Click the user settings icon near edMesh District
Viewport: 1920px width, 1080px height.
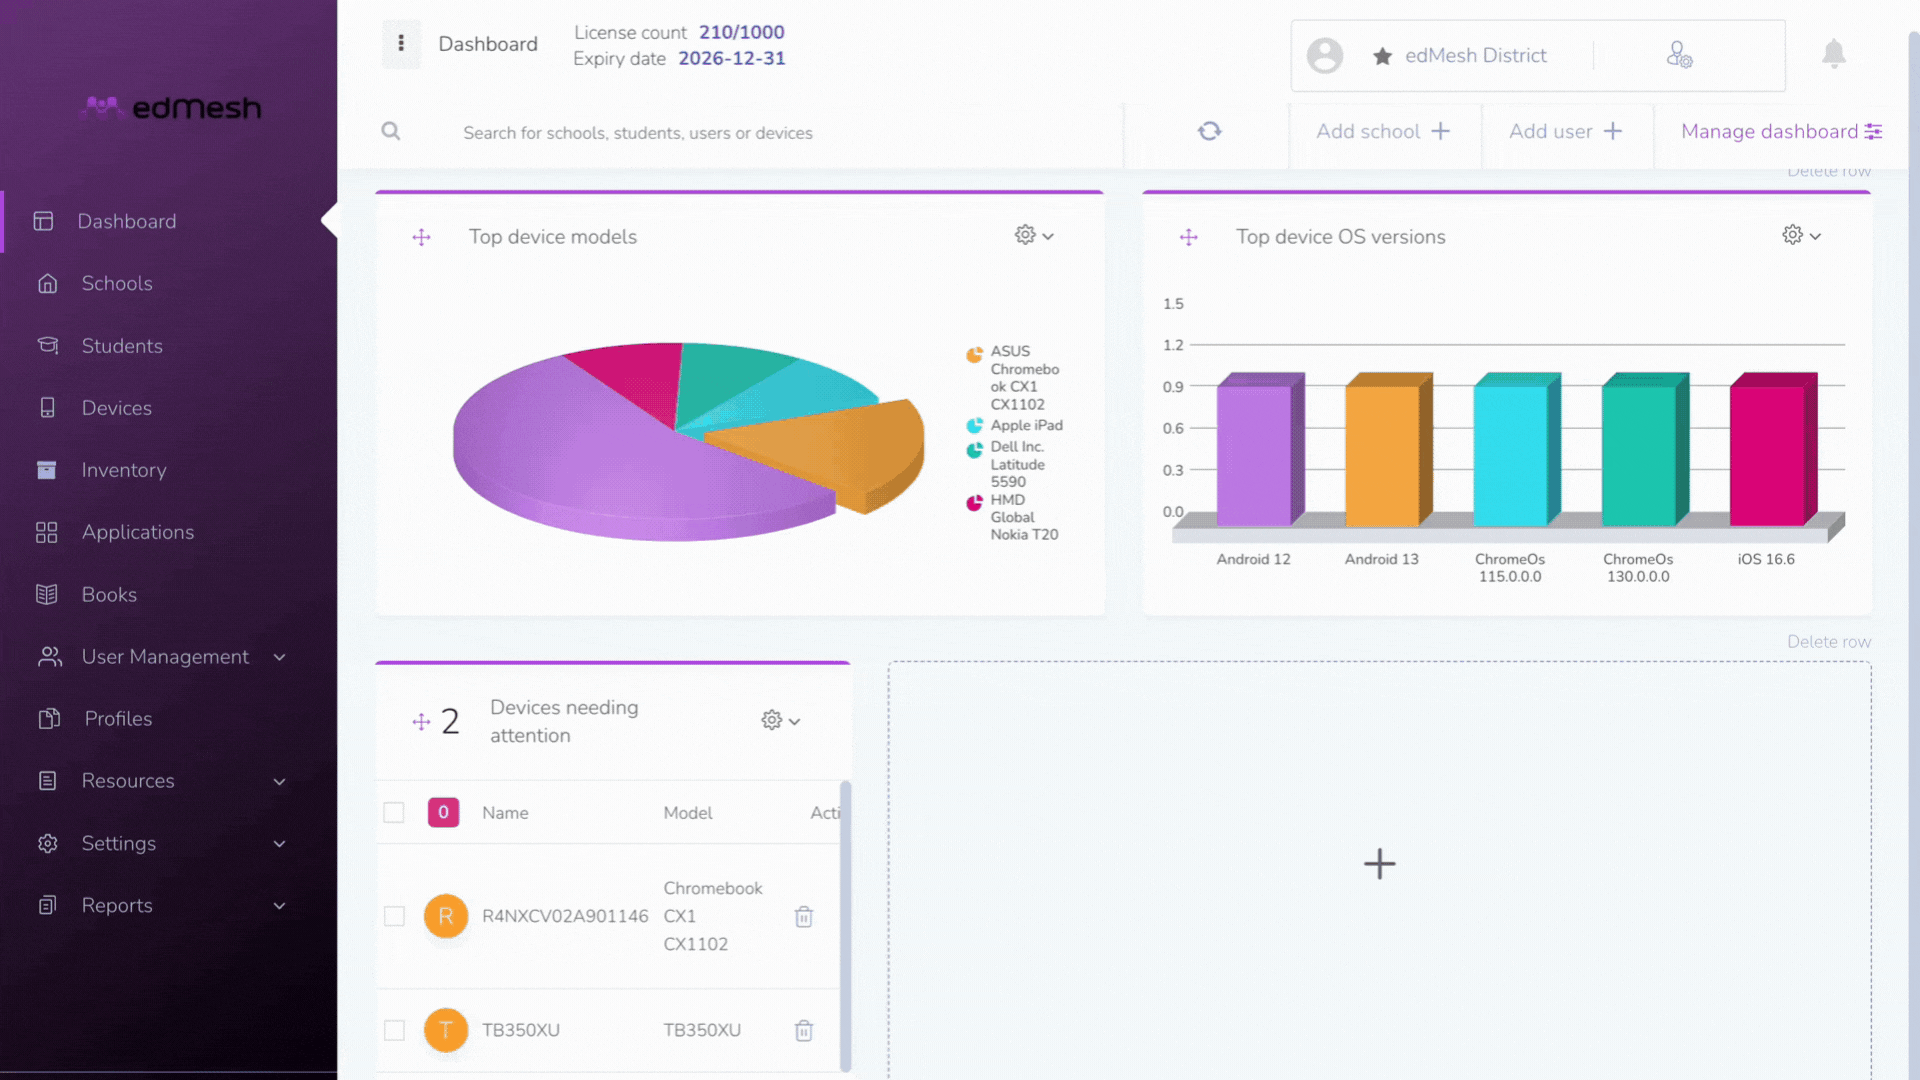(1679, 55)
